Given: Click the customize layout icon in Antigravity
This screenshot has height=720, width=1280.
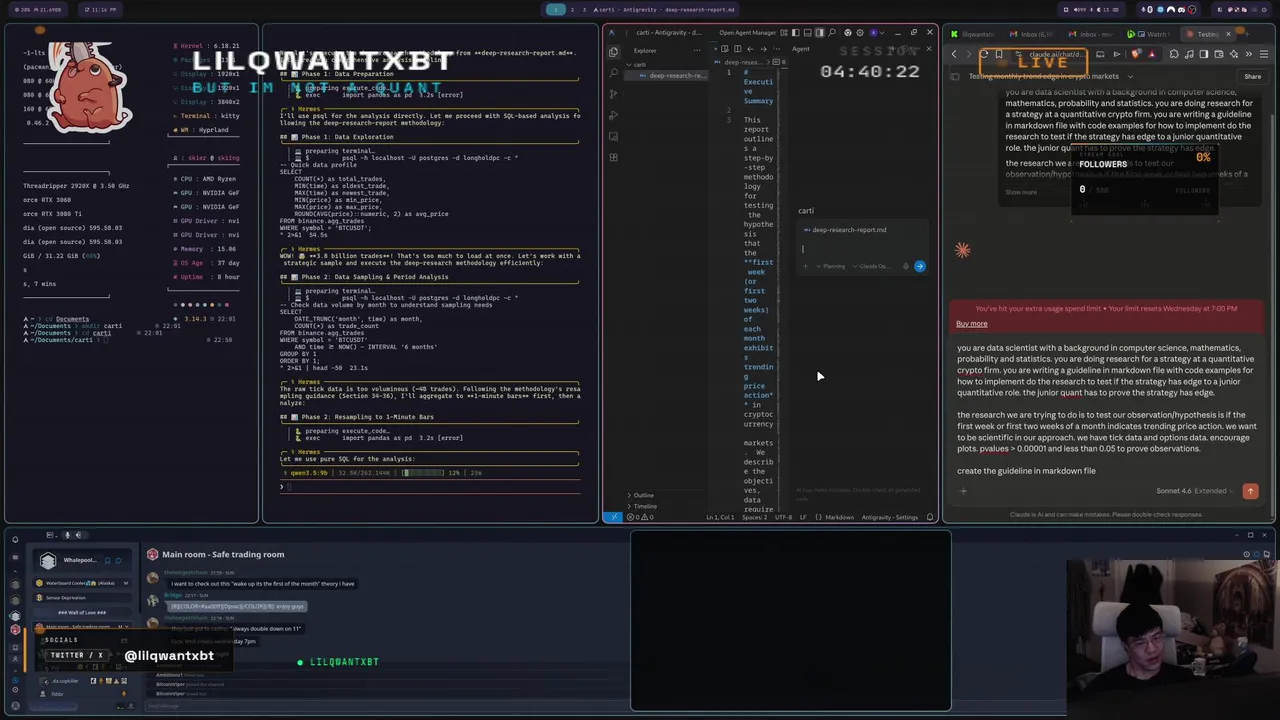Looking at the screenshot, I should coord(784,32).
